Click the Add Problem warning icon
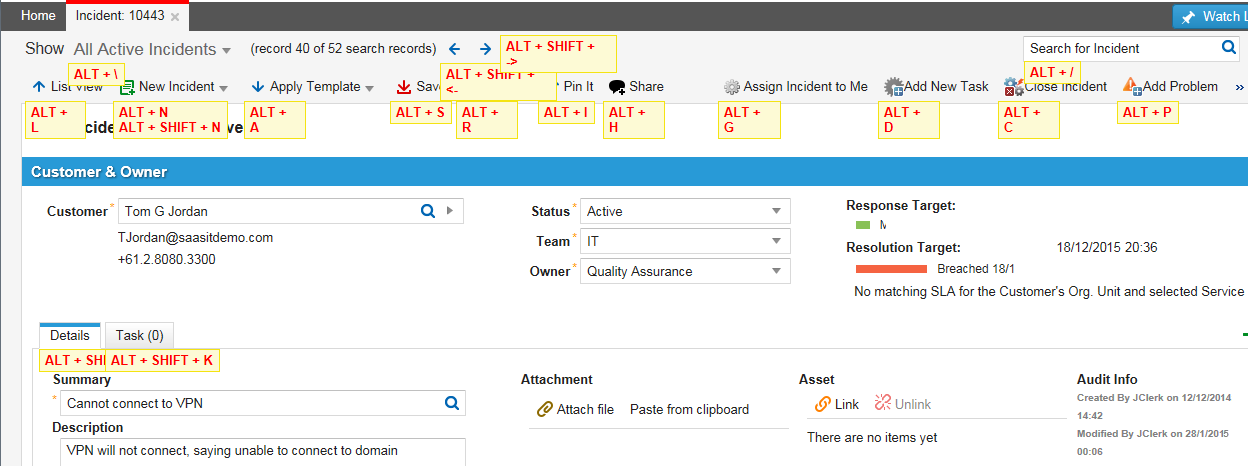 click(1131, 87)
